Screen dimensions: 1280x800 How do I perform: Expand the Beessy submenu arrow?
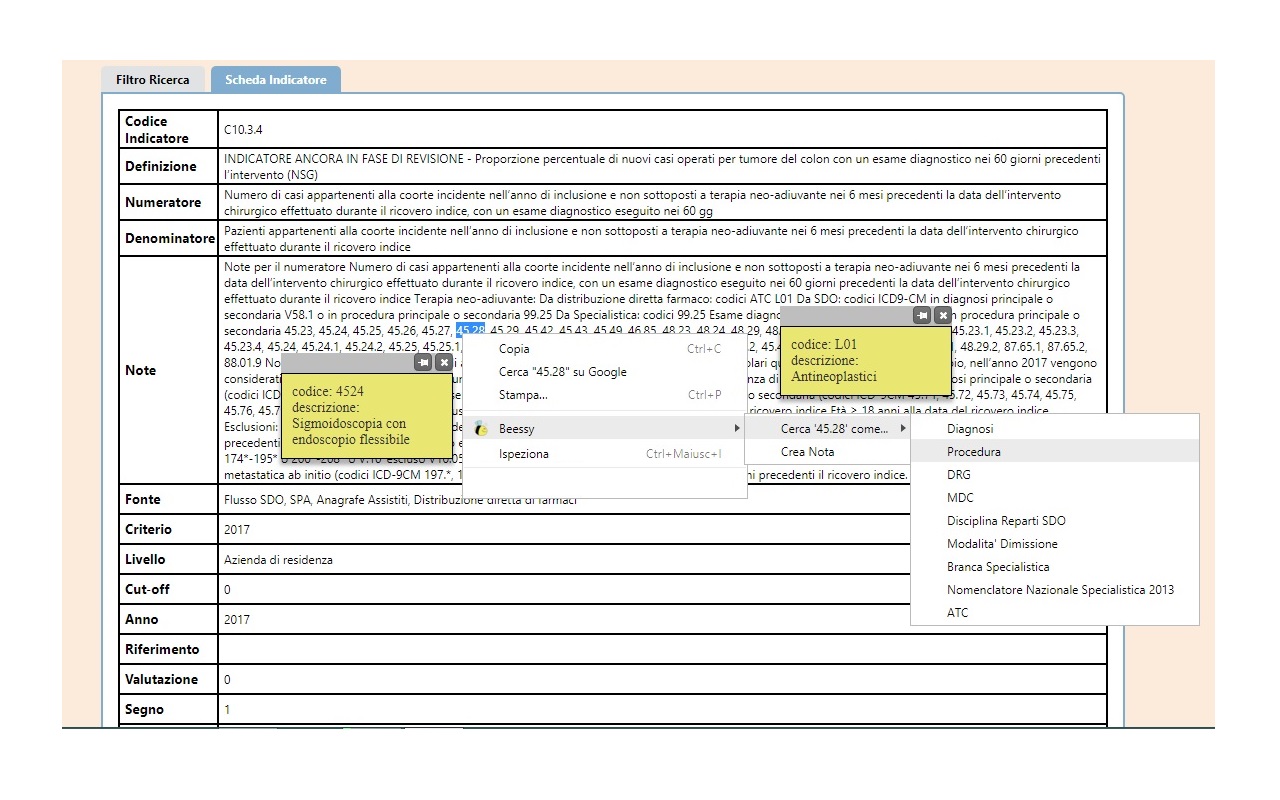click(737, 428)
